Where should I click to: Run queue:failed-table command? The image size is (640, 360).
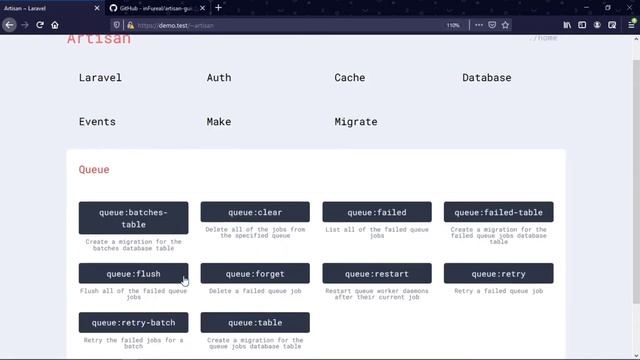pyautogui.click(x=498, y=212)
